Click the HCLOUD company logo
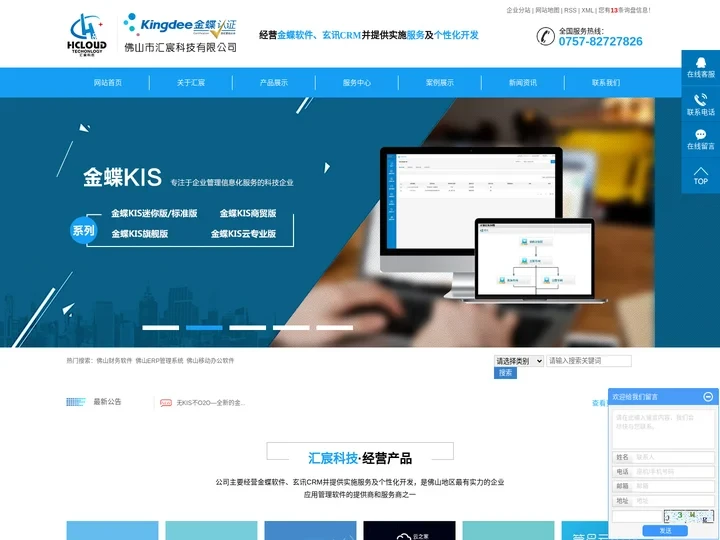 click(x=86, y=35)
